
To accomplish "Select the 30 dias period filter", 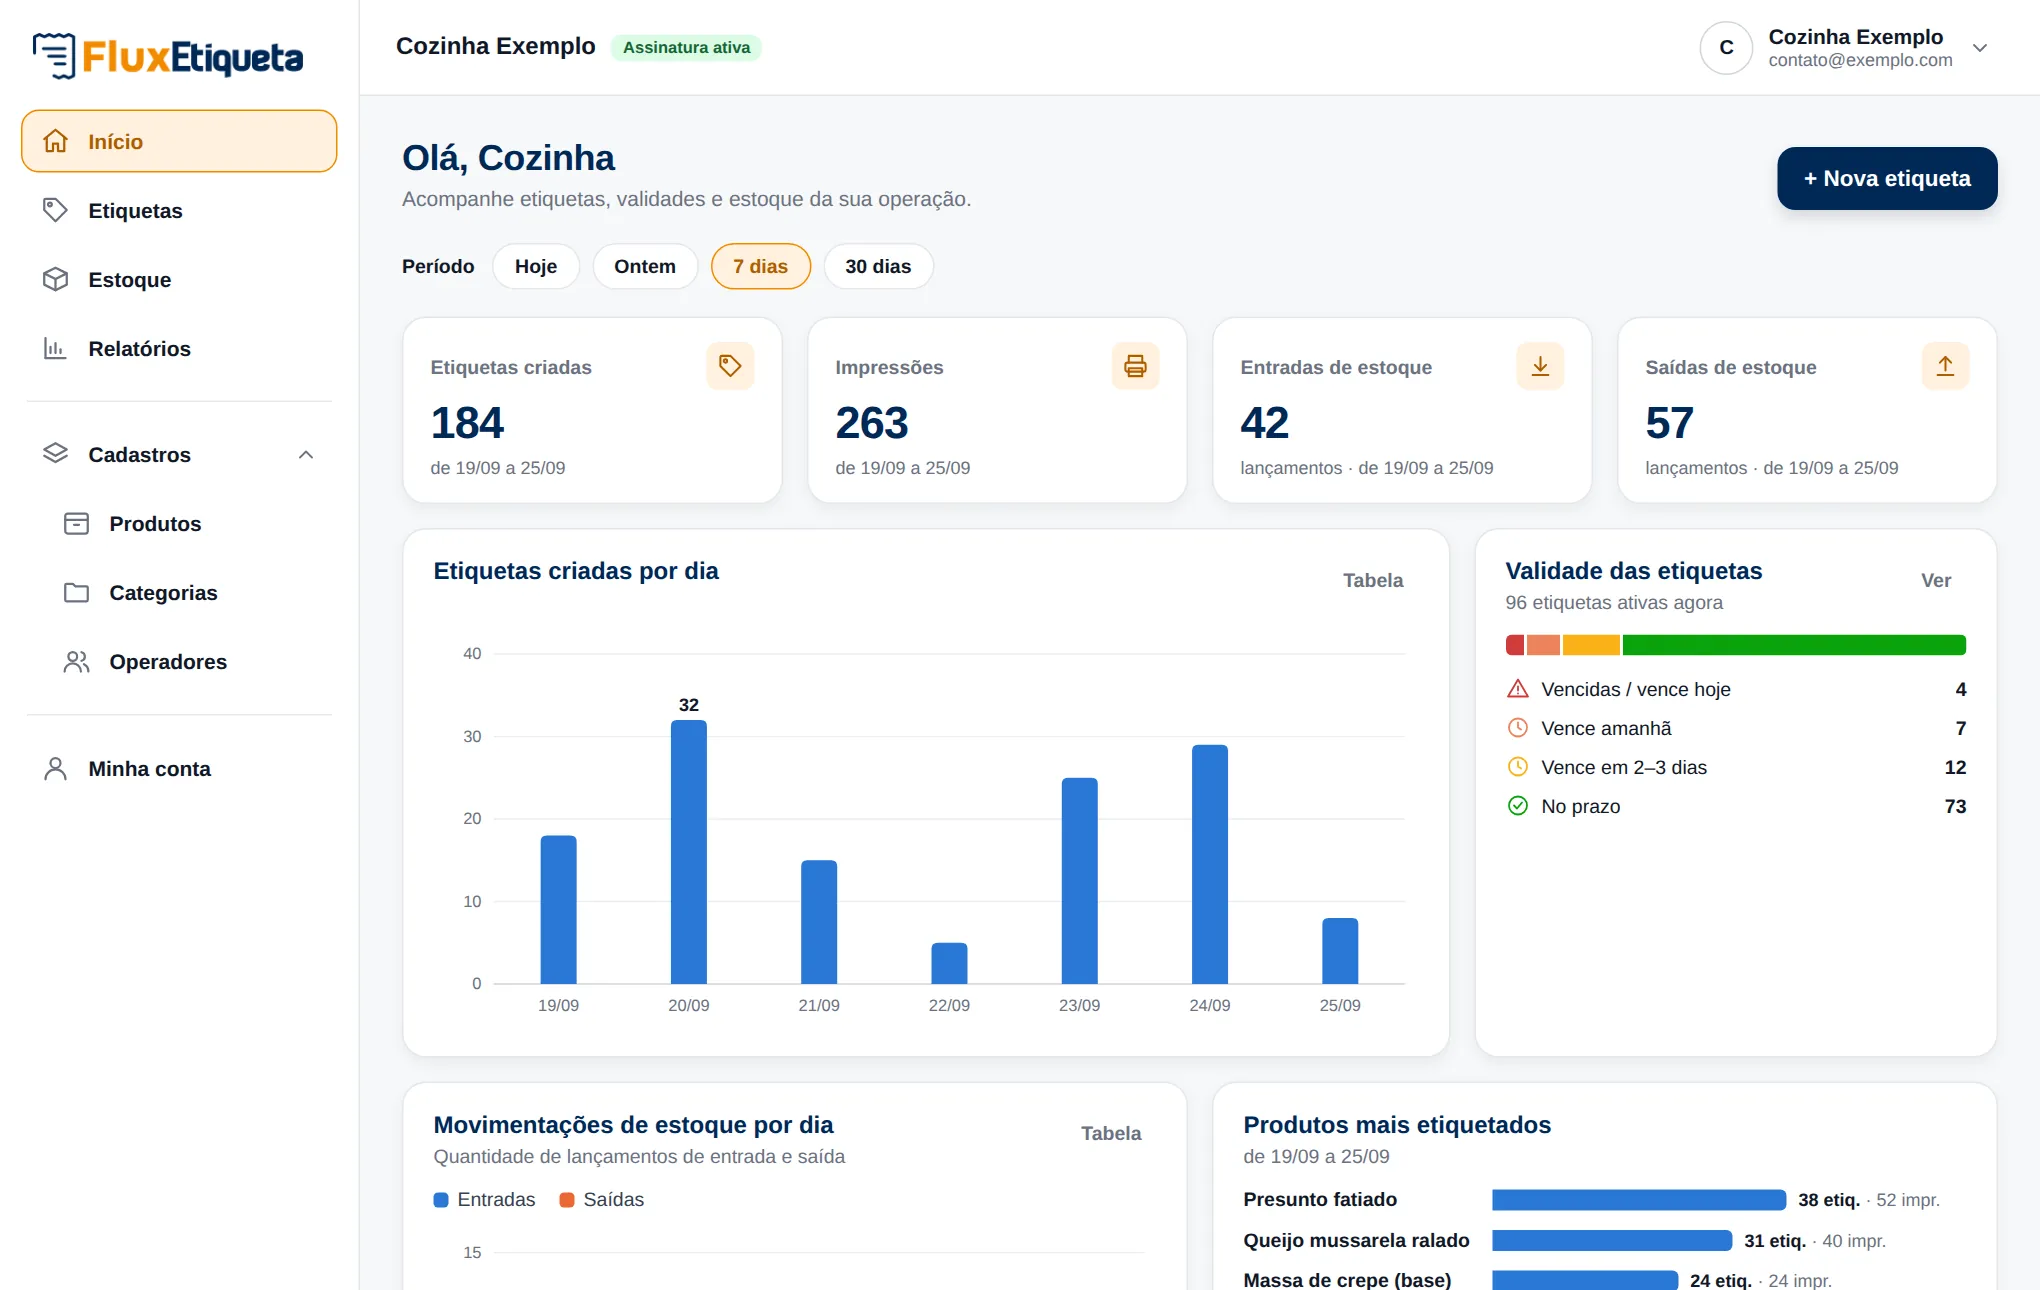I will pos(878,266).
